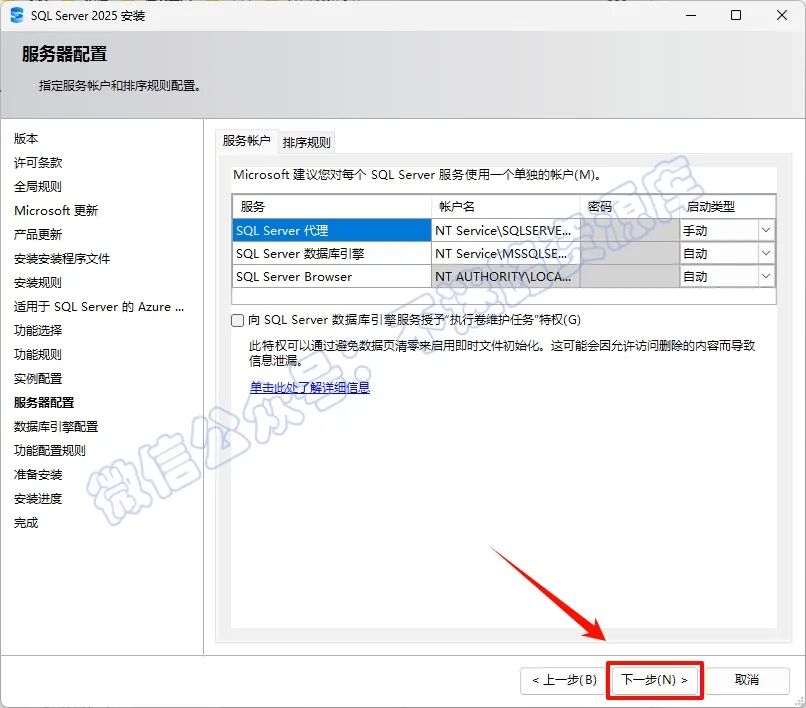Select 全局规则 step in the sidebar
The image size is (806, 708).
(x=38, y=186)
